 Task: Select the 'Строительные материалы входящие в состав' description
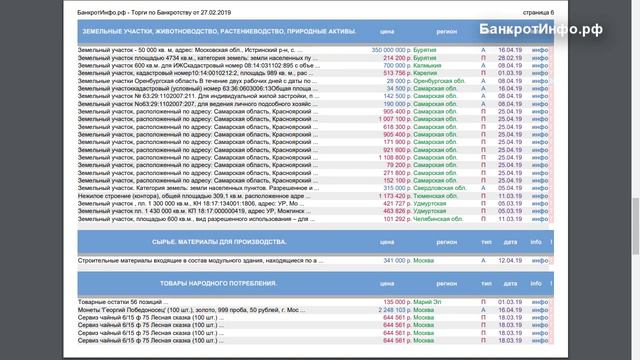point(200,260)
